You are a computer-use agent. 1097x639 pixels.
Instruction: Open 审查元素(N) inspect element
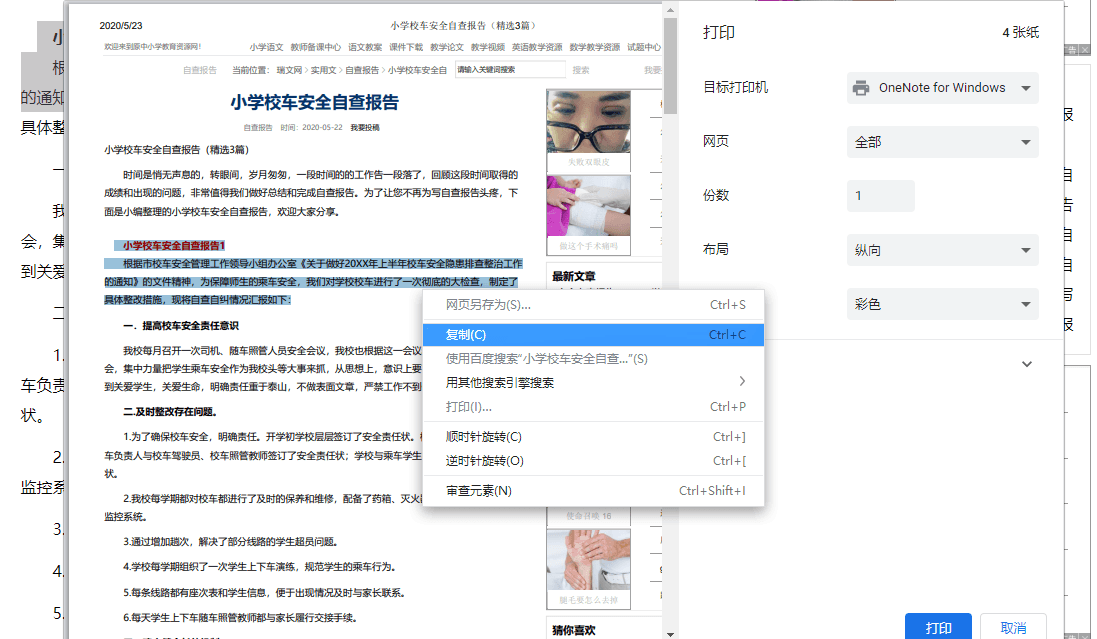click(x=593, y=491)
